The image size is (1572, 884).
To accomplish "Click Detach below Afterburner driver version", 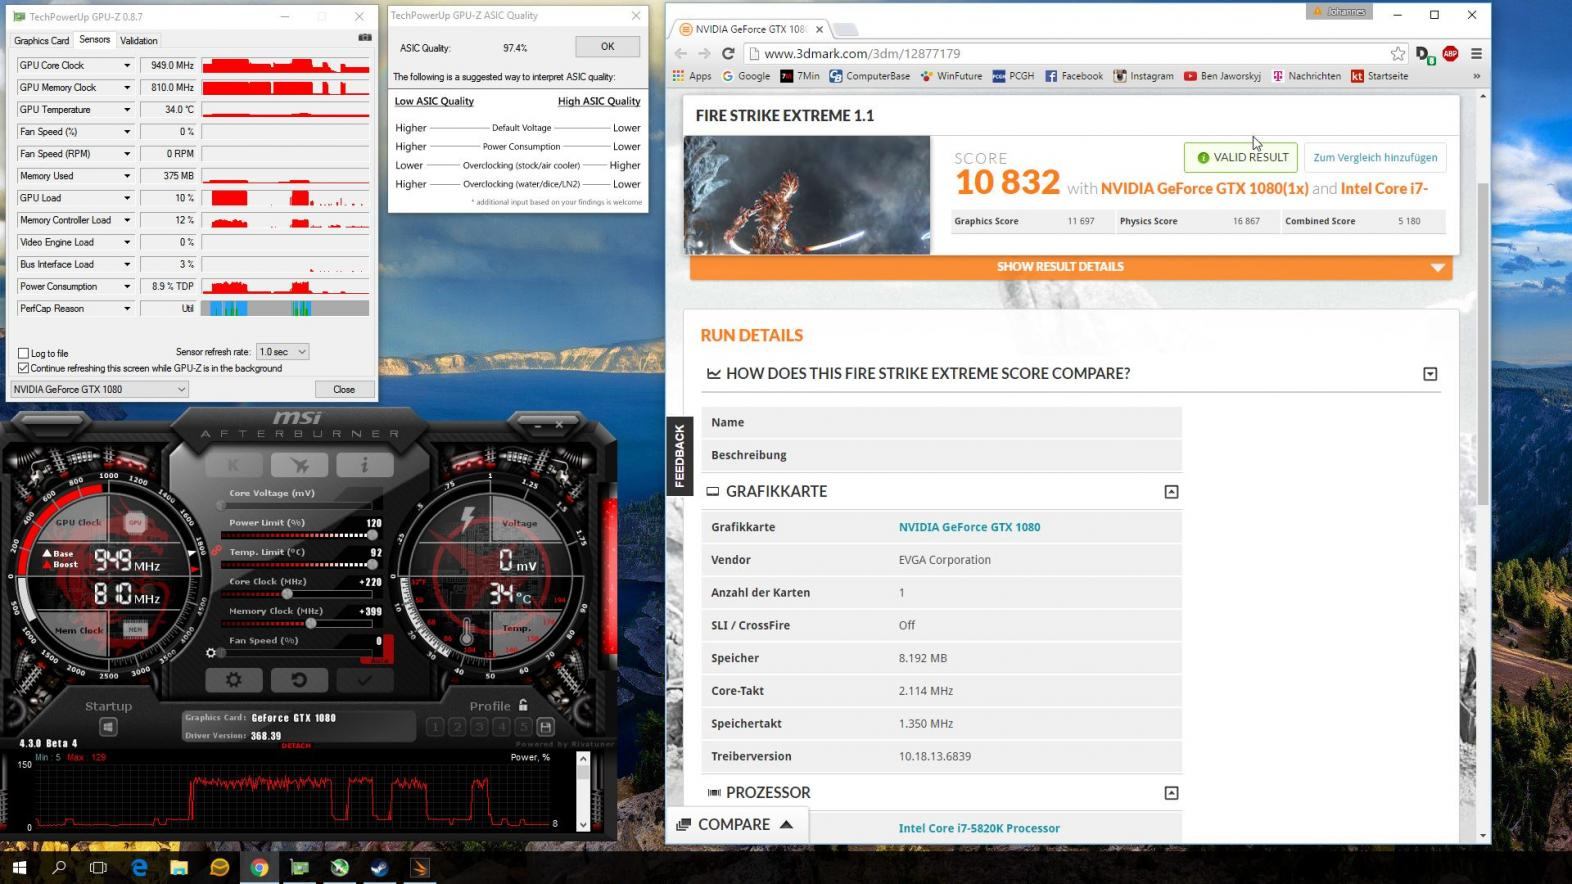I will pyautogui.click(x=296, y=745).
